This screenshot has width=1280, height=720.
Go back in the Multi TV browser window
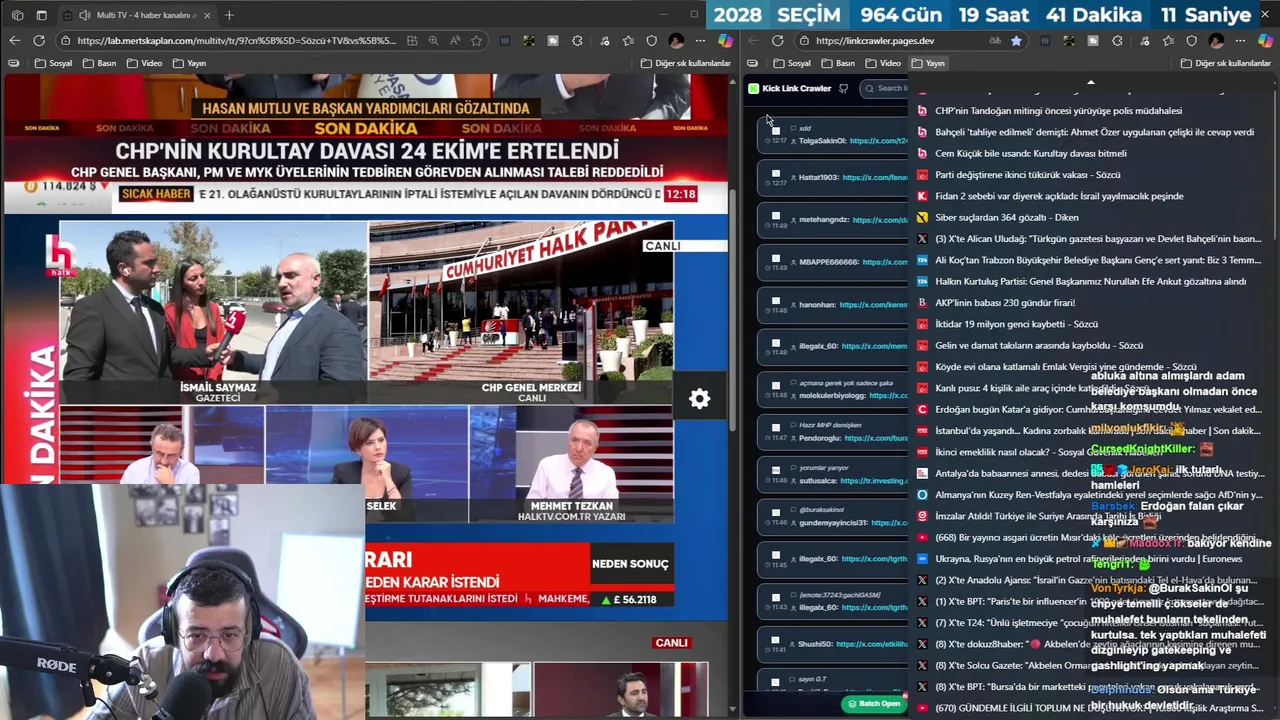(x=14, y=41)
